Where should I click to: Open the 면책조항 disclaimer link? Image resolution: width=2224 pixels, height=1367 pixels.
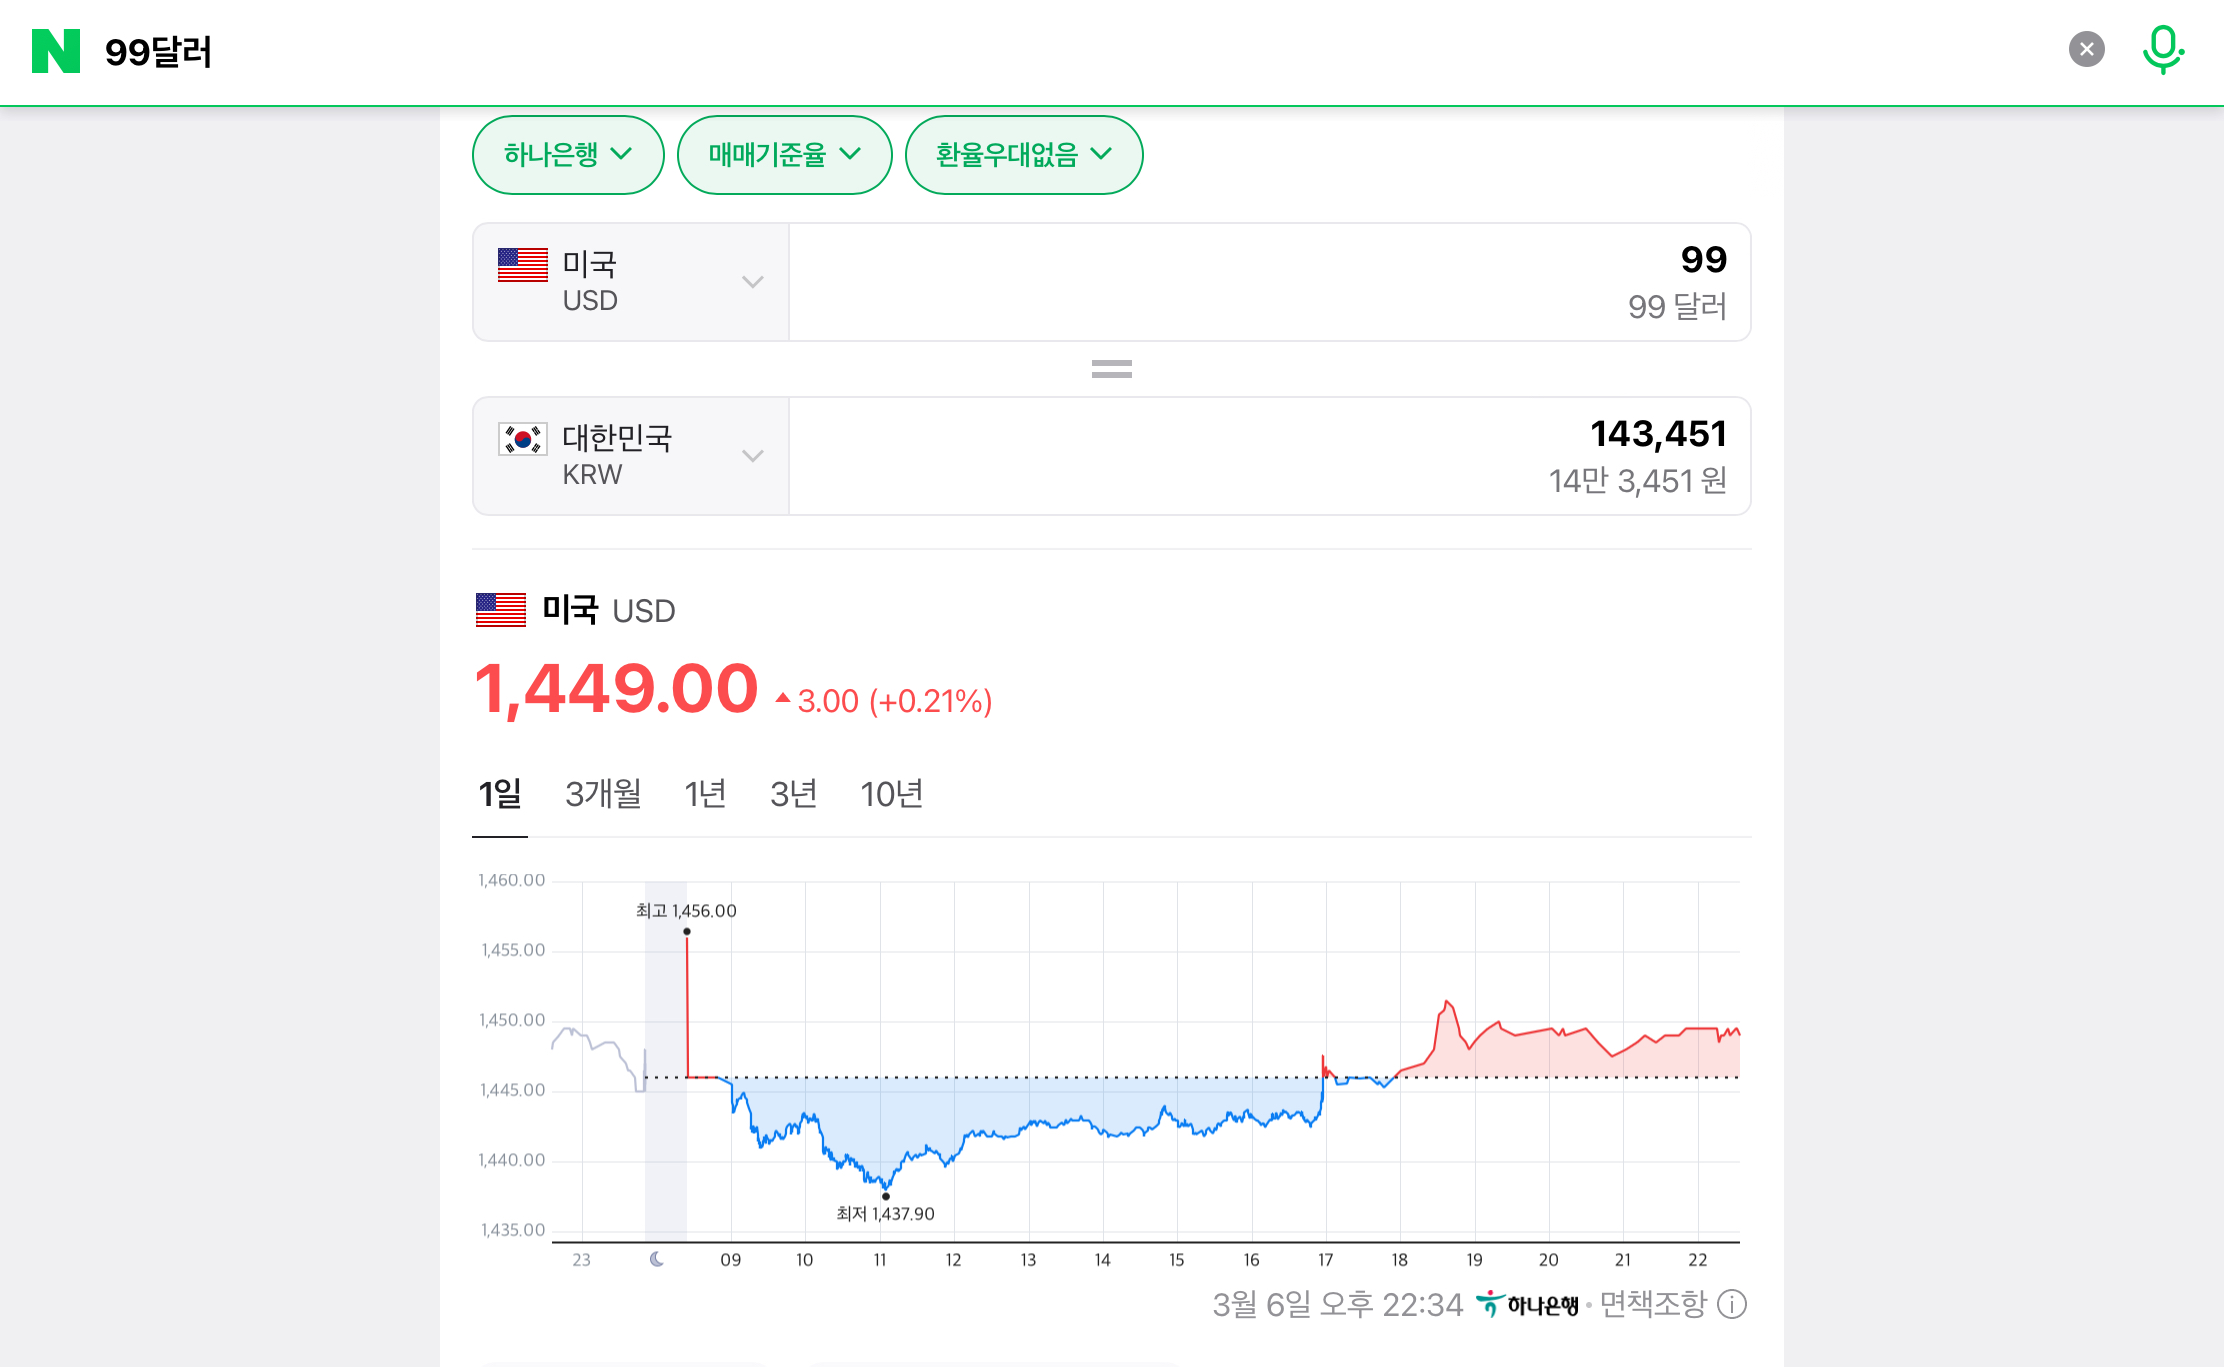point(1652,1304)
